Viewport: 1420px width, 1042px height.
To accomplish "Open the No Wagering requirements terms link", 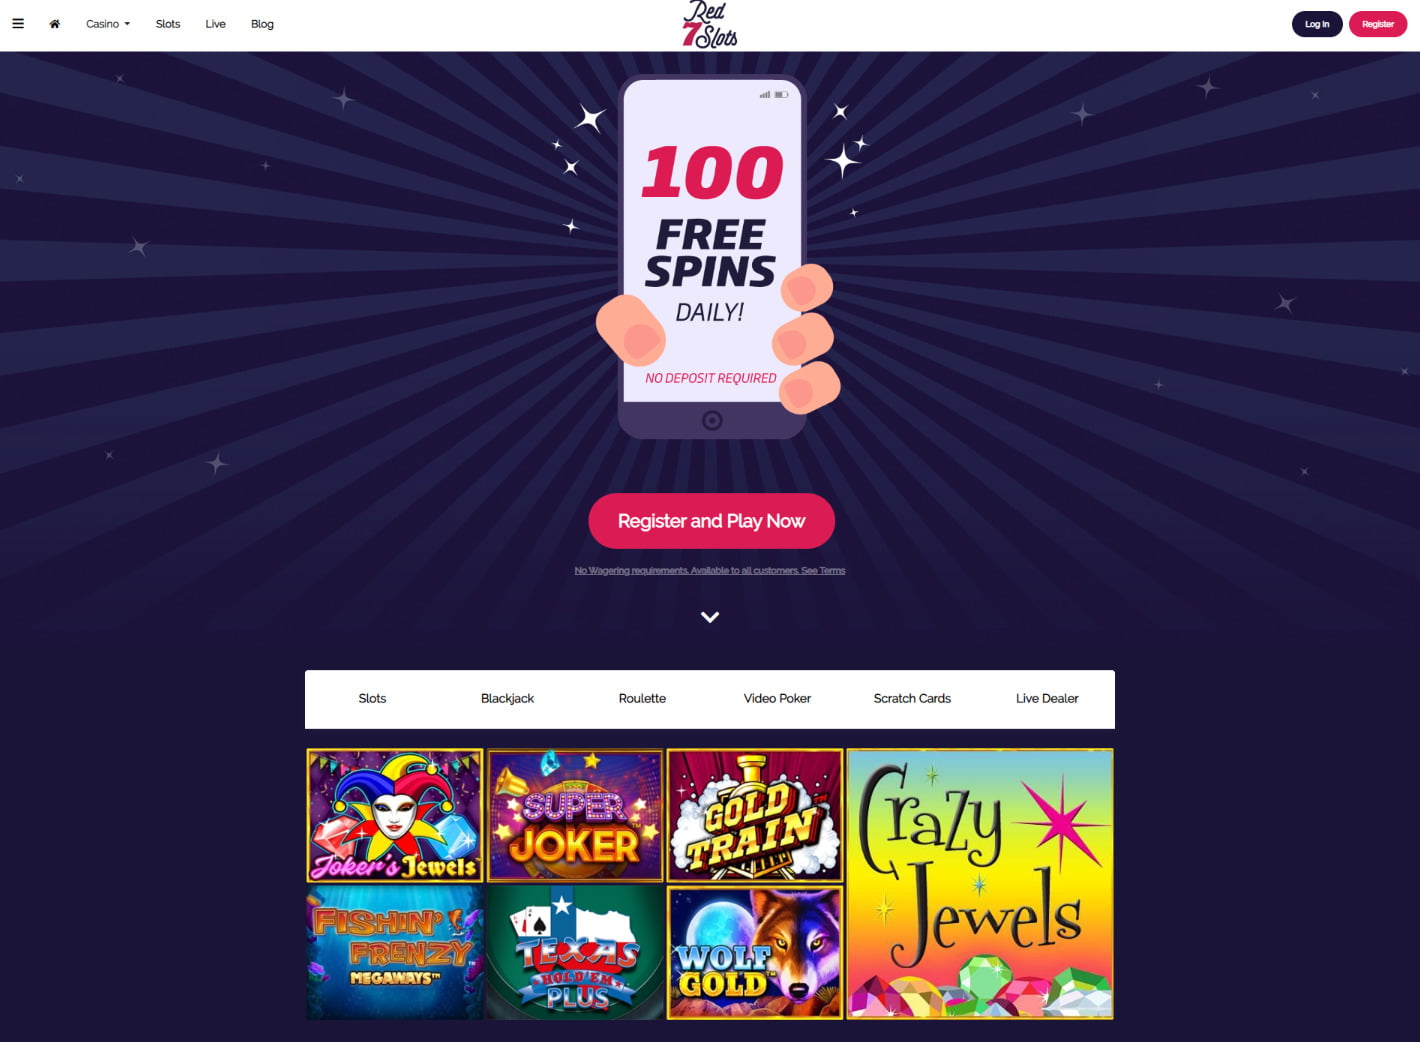I will tap(710, 571).
